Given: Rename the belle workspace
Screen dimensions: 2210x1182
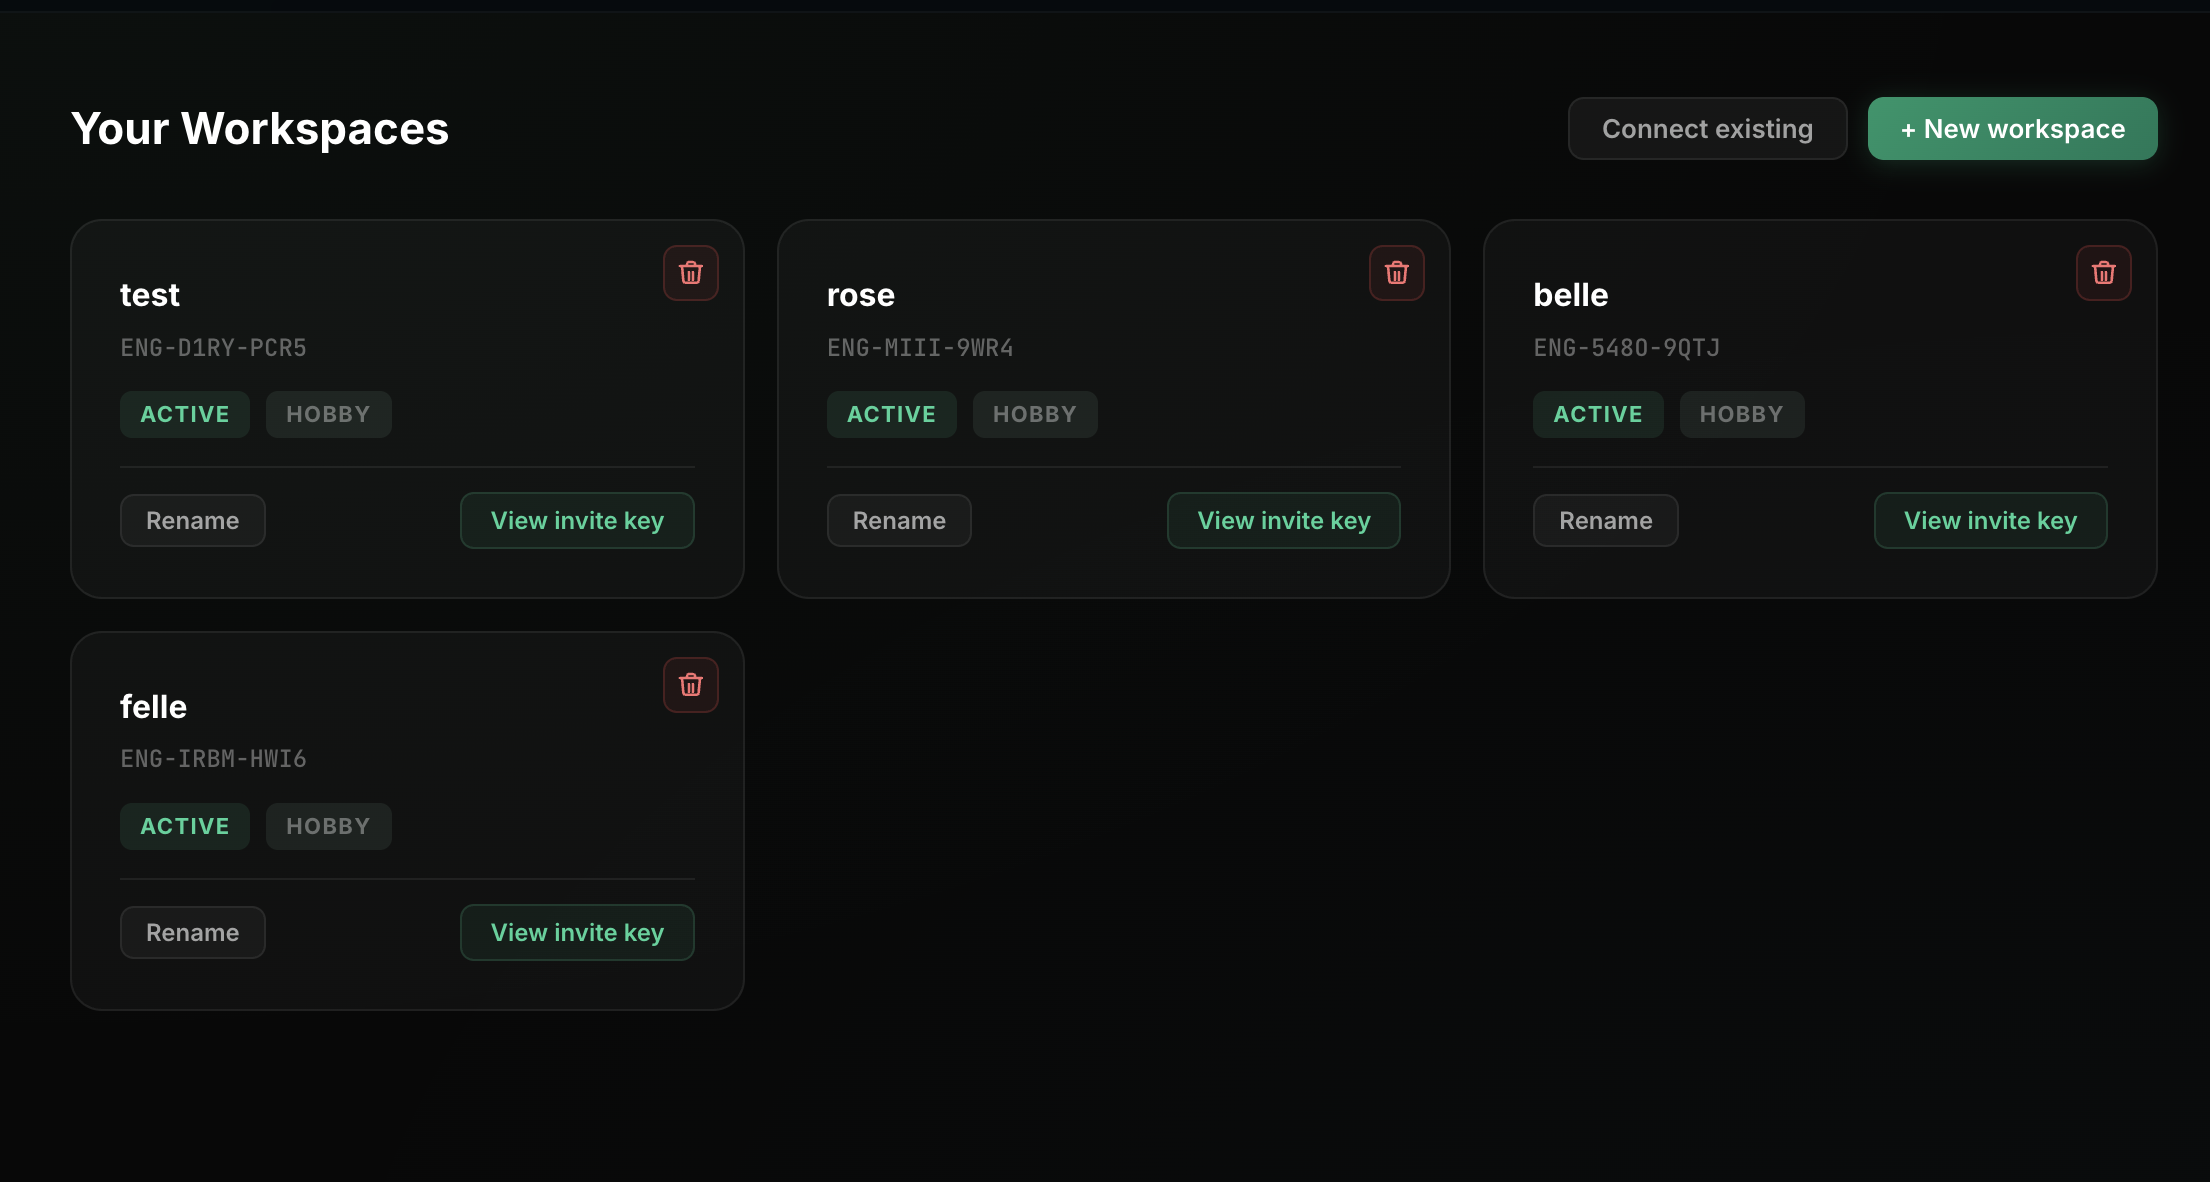Looking at the screenshot, I should (1605, 521).
